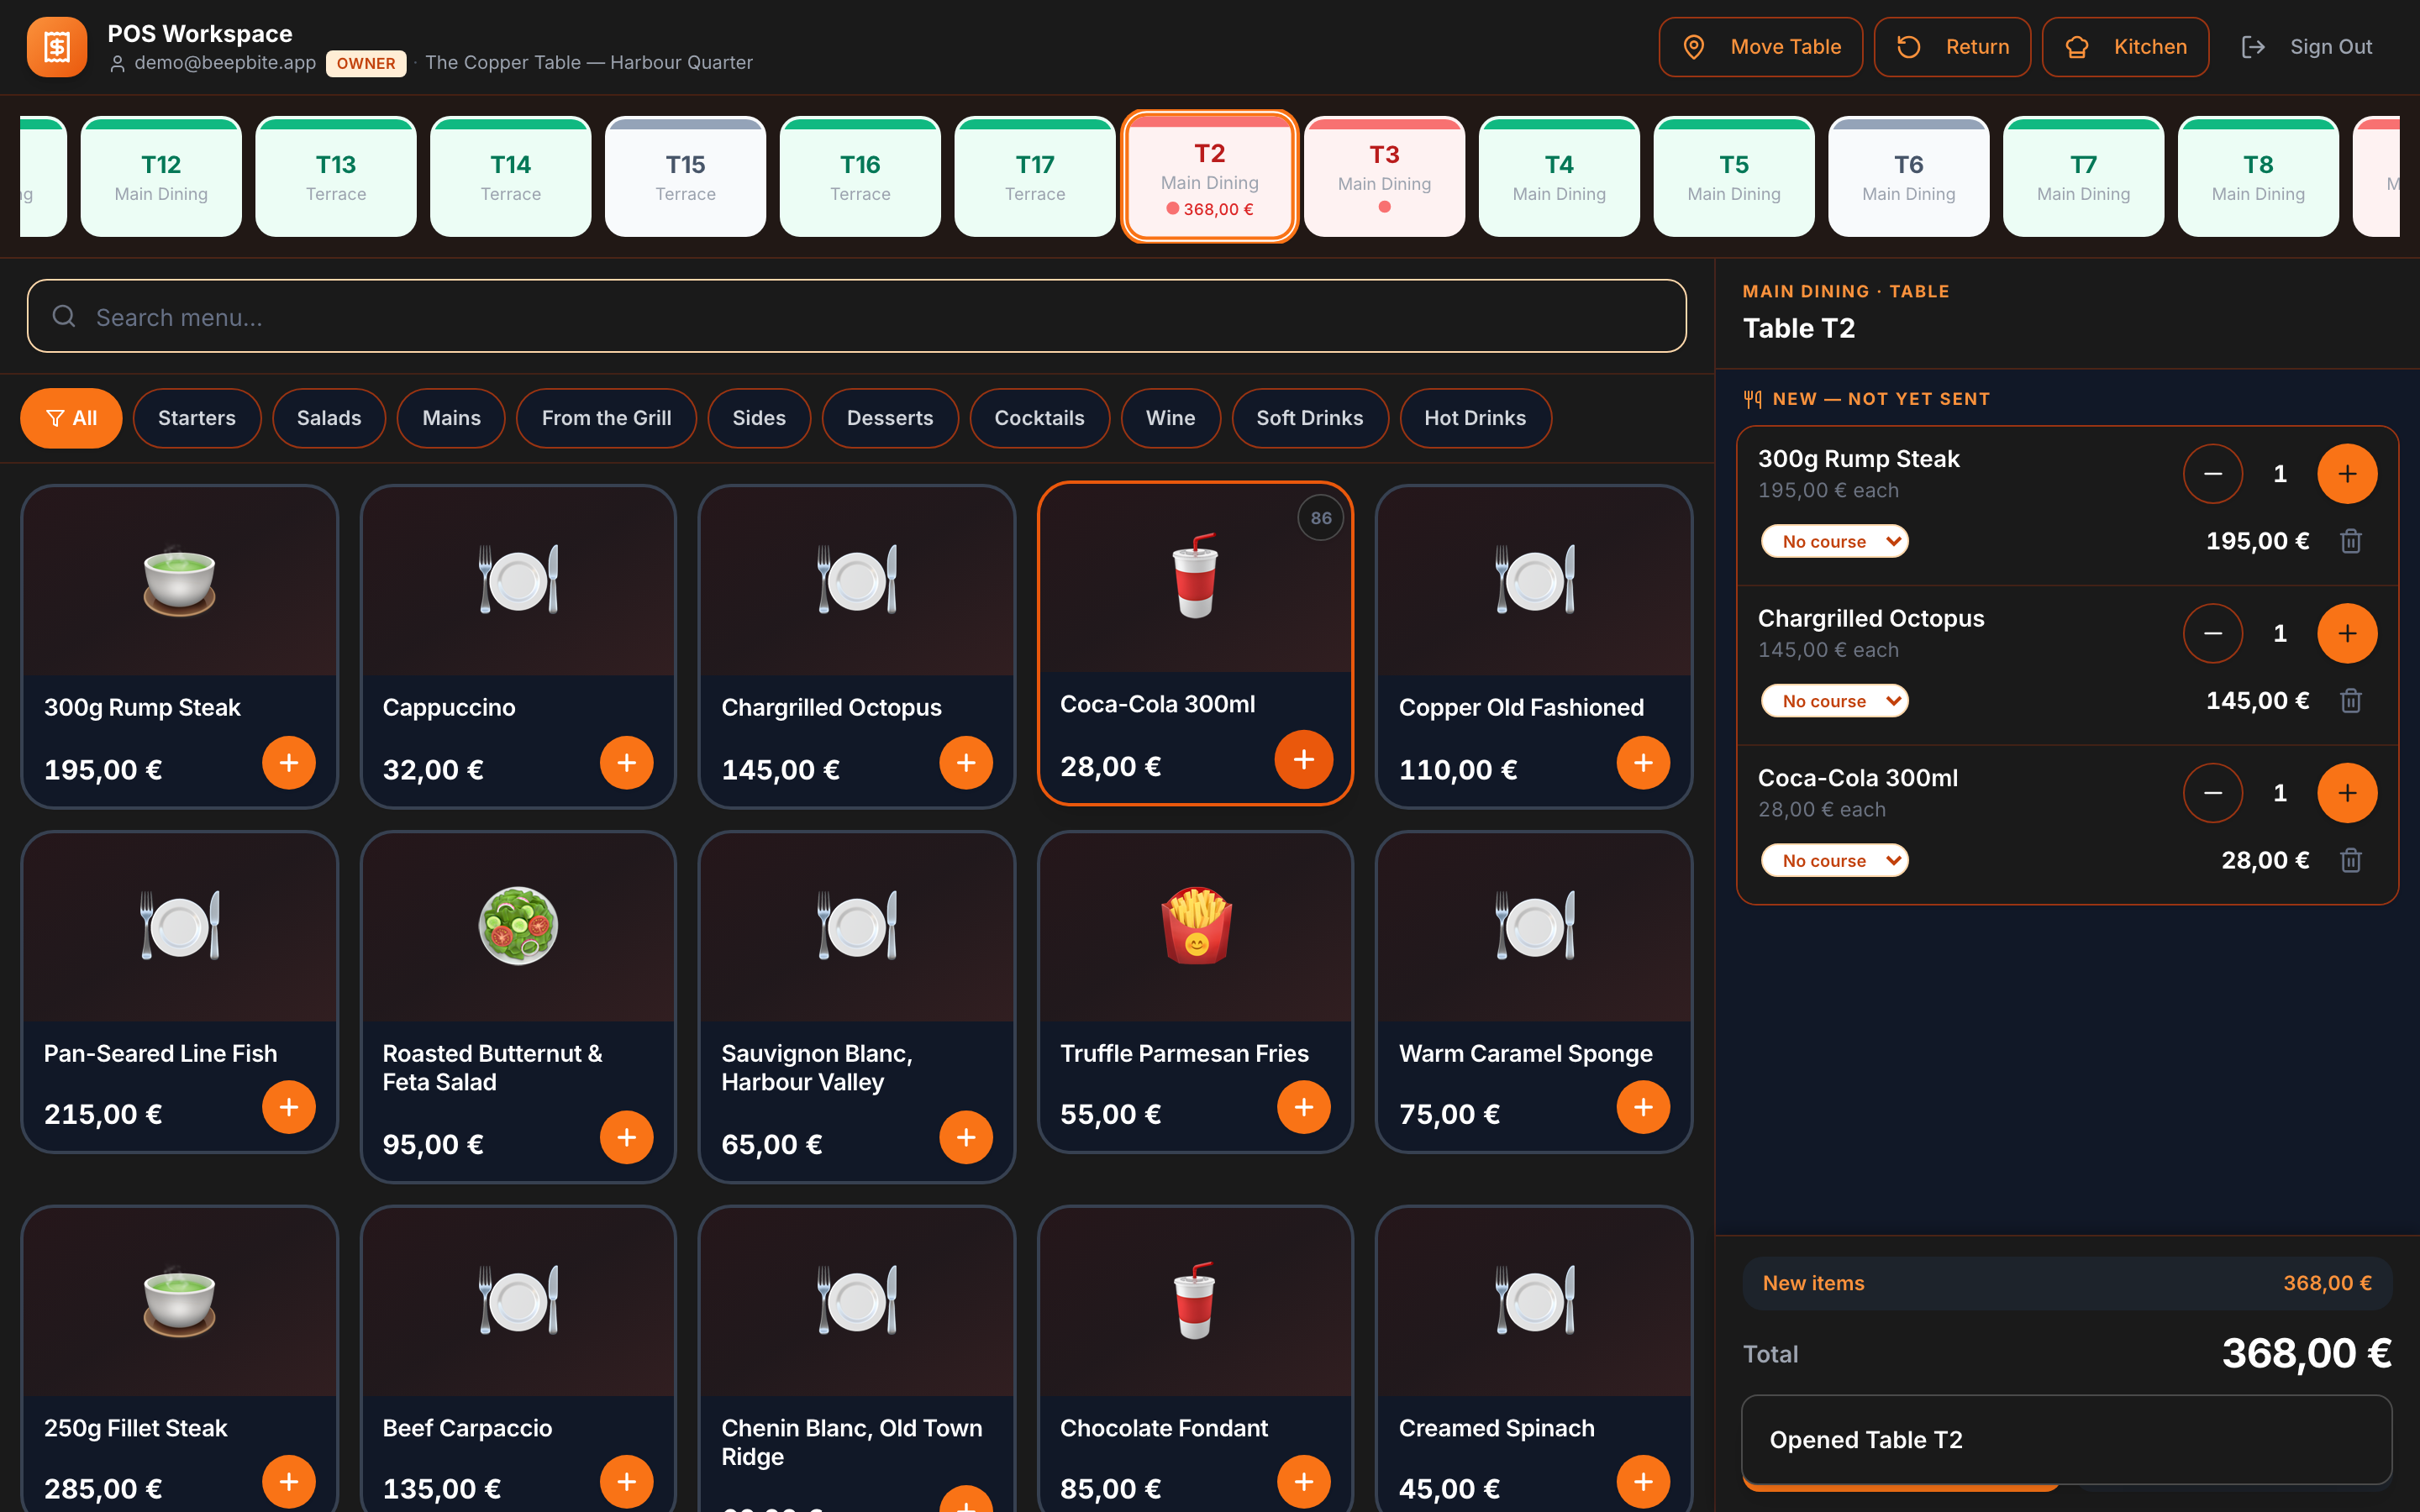Add Sauvignon Blanc, Harbour Valley
The height and width of the screenshot is (1512, 2420).
click(x=966, y=1137)
